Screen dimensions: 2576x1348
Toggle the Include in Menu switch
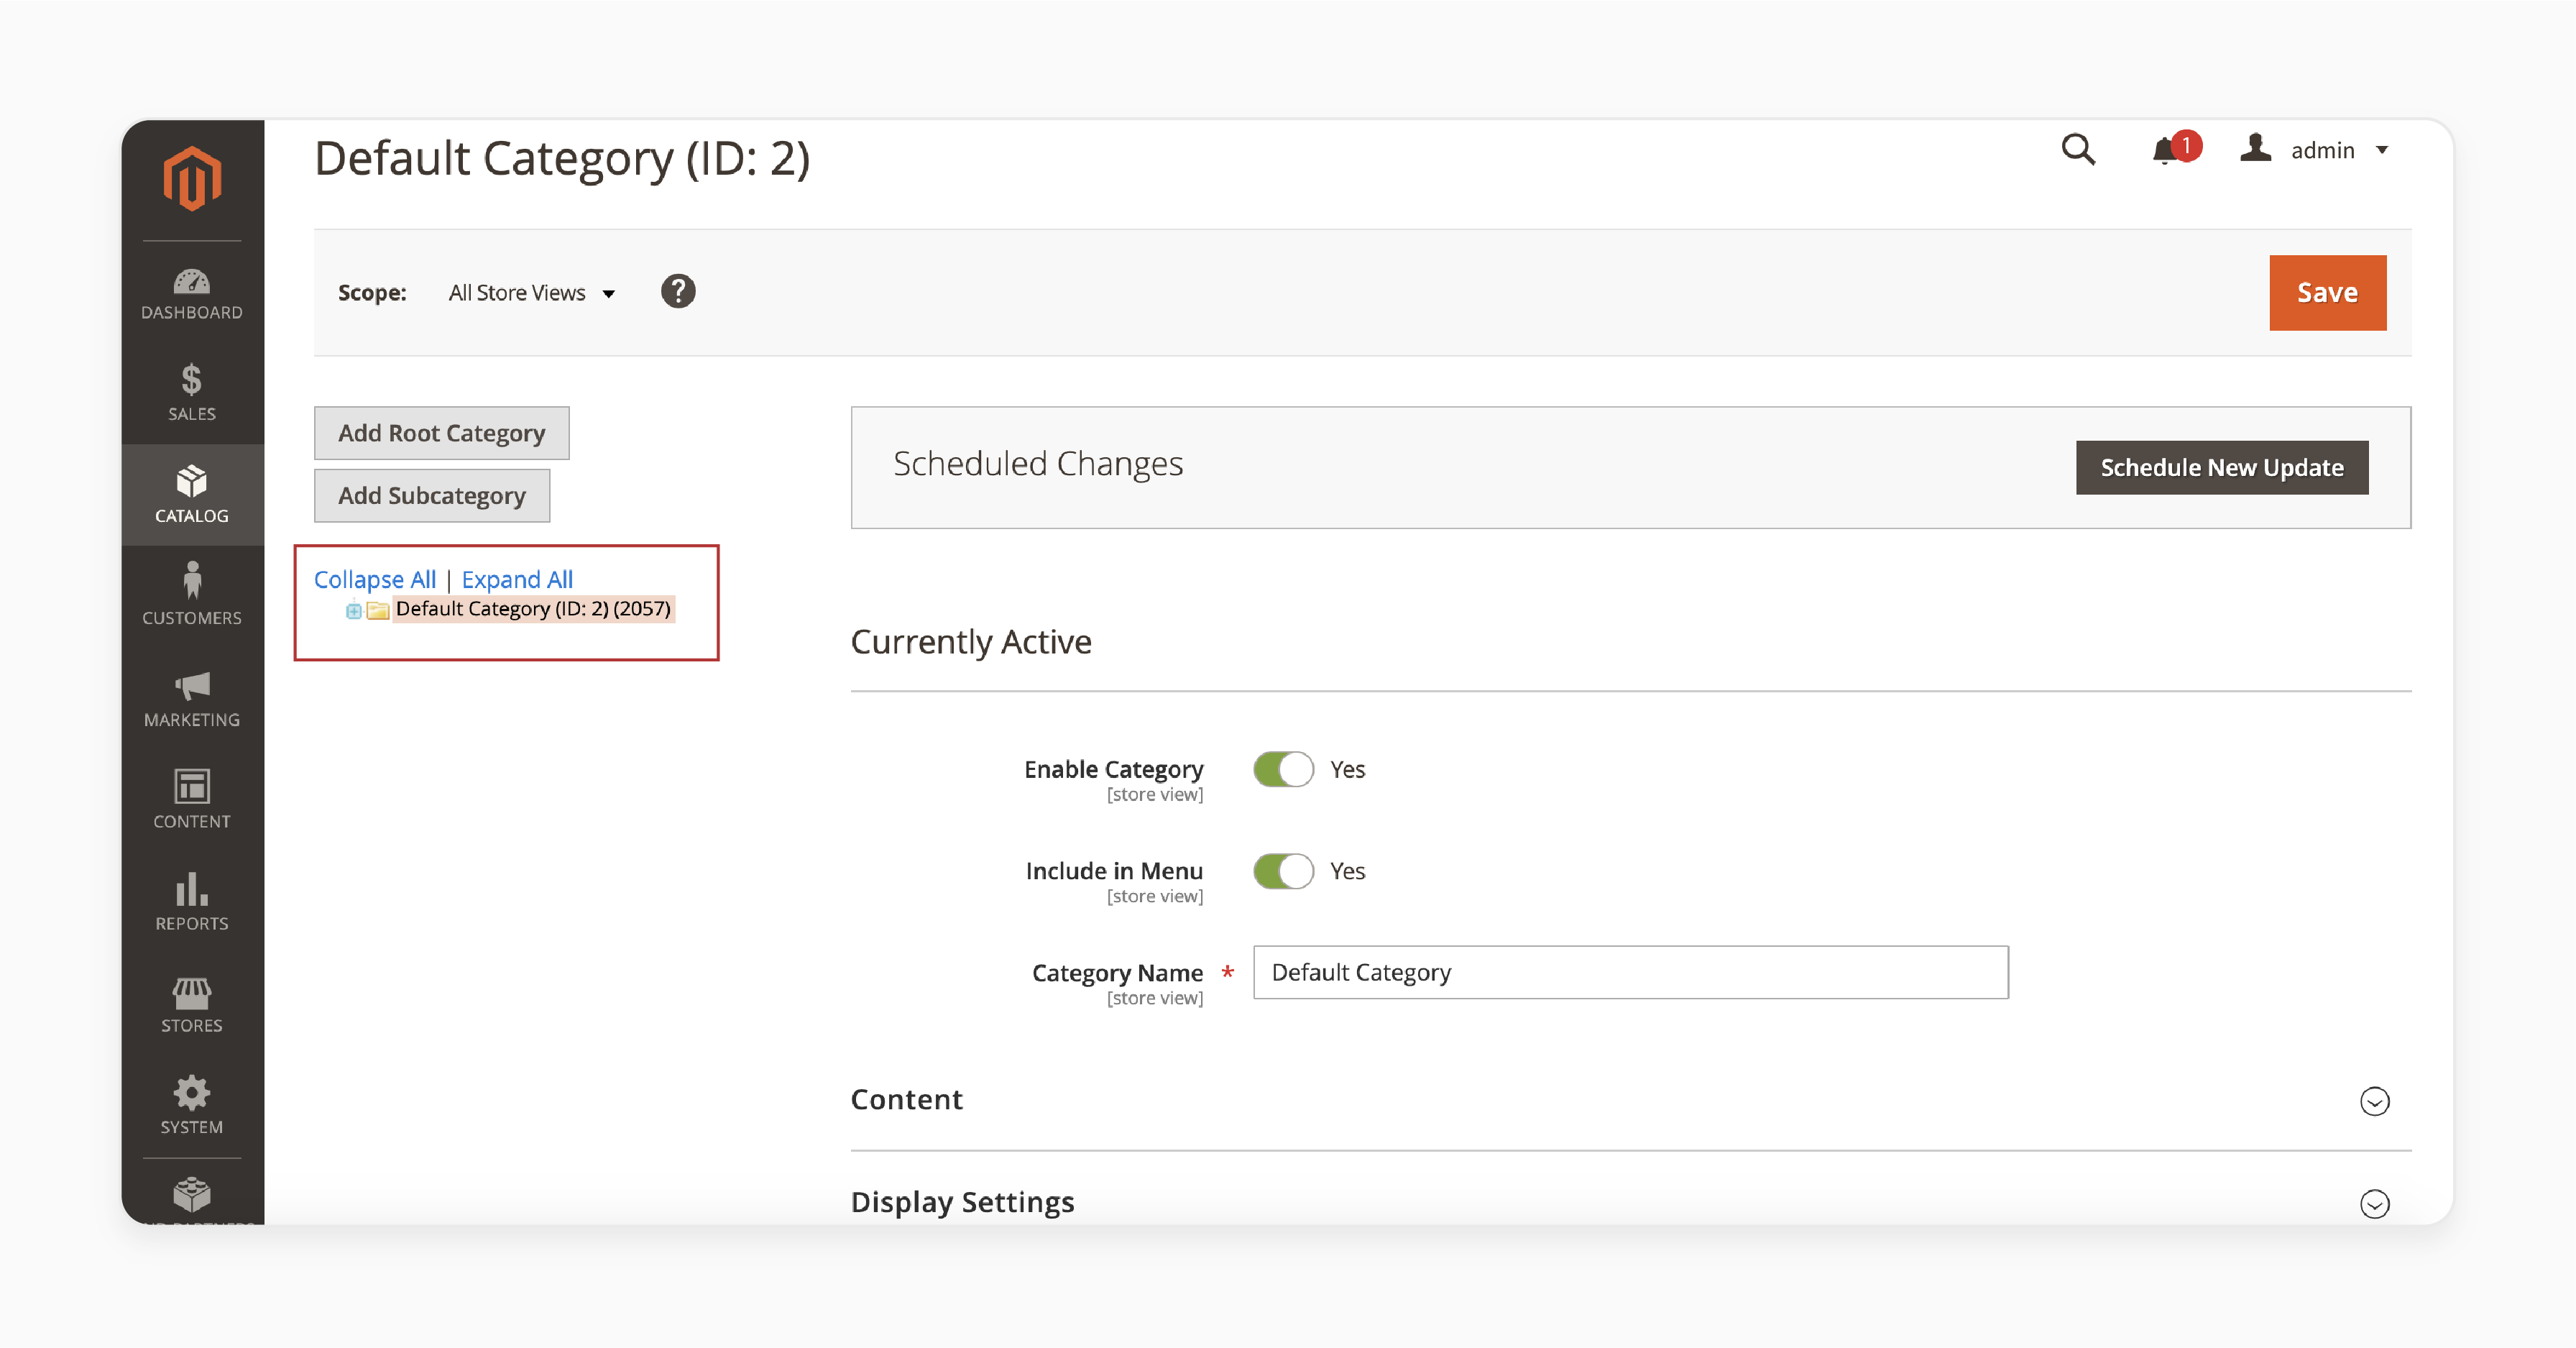1283,871
